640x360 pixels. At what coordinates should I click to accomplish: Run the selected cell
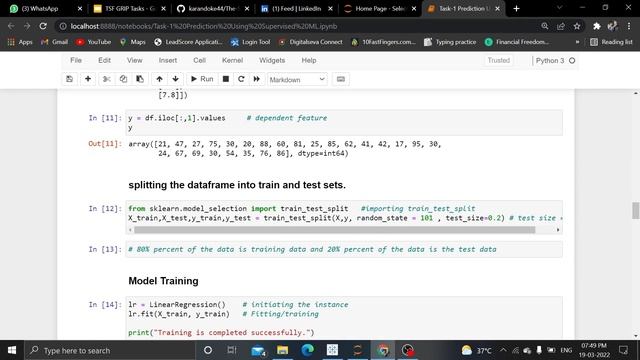pos(202,79)
